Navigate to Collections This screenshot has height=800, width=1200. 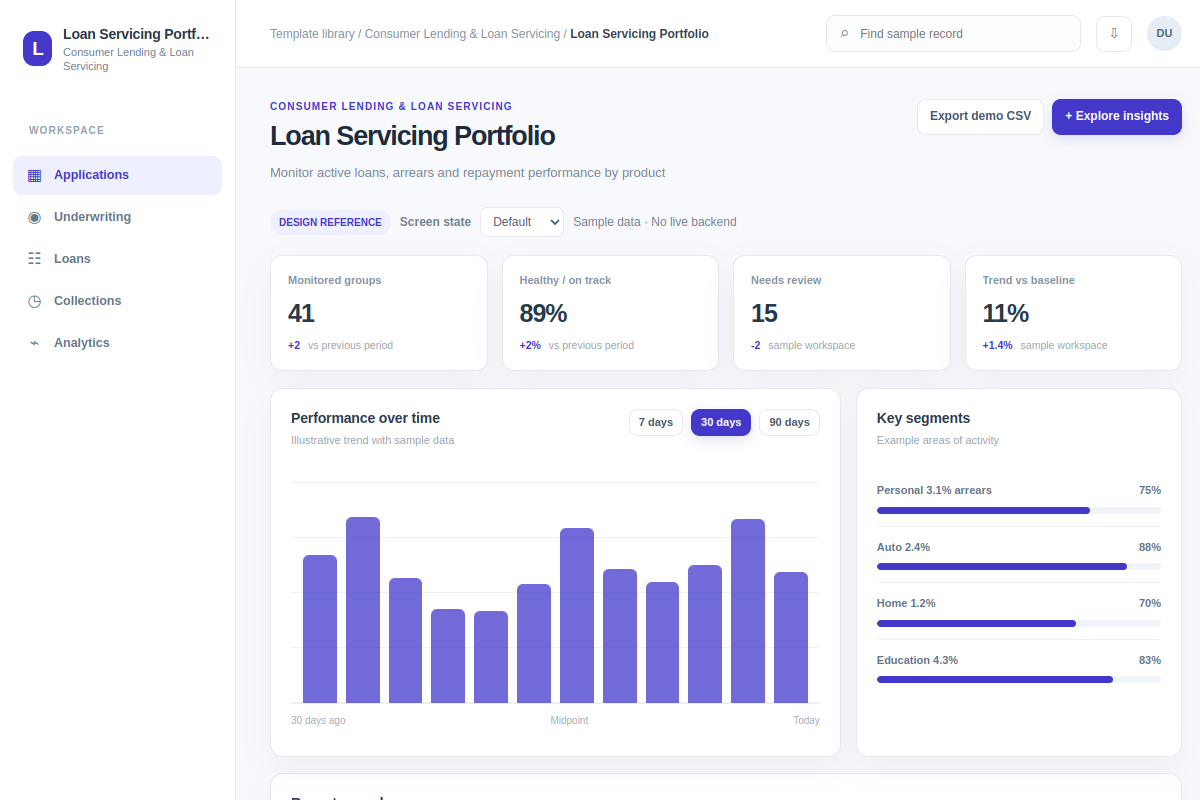coord(117,301)
